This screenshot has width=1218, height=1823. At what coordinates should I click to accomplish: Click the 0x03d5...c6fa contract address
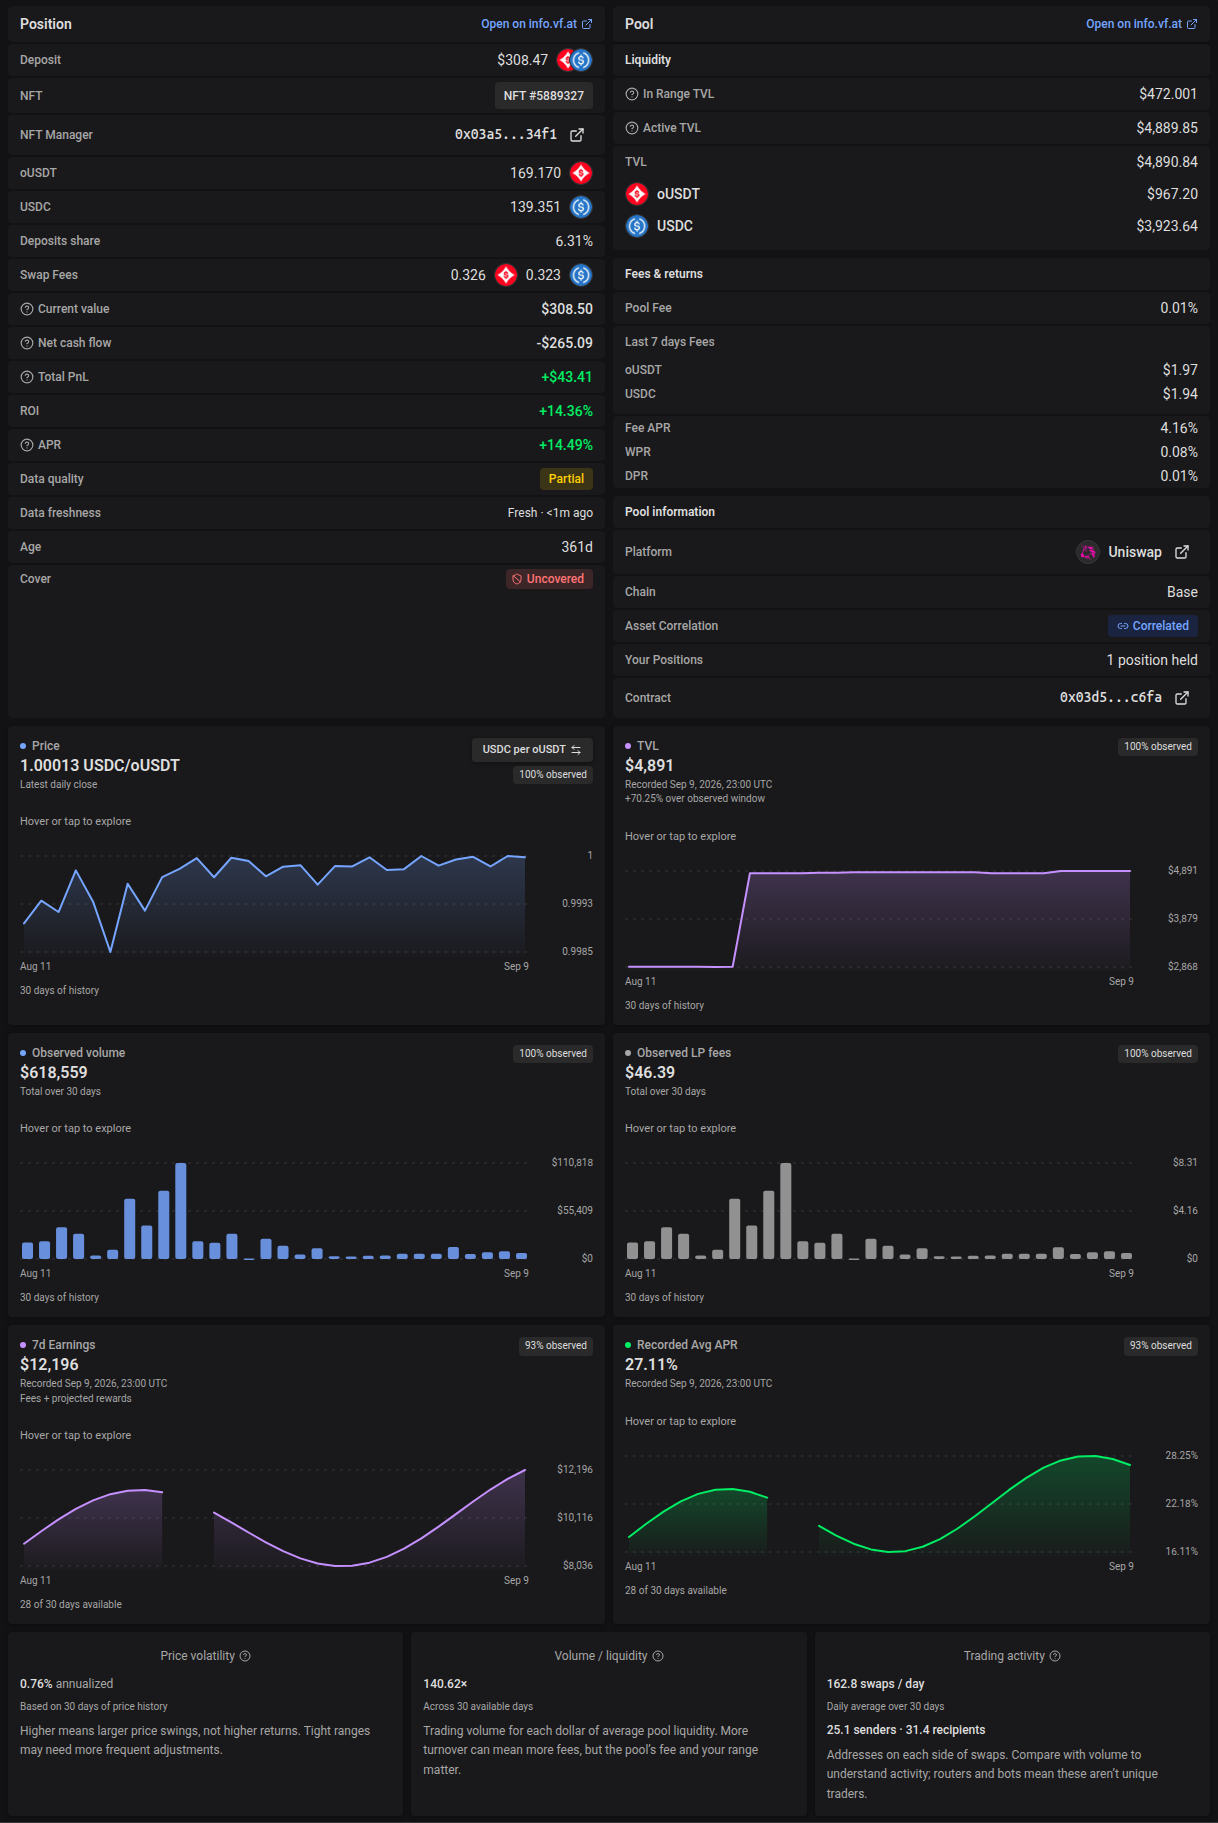[x=1111, y=697]
